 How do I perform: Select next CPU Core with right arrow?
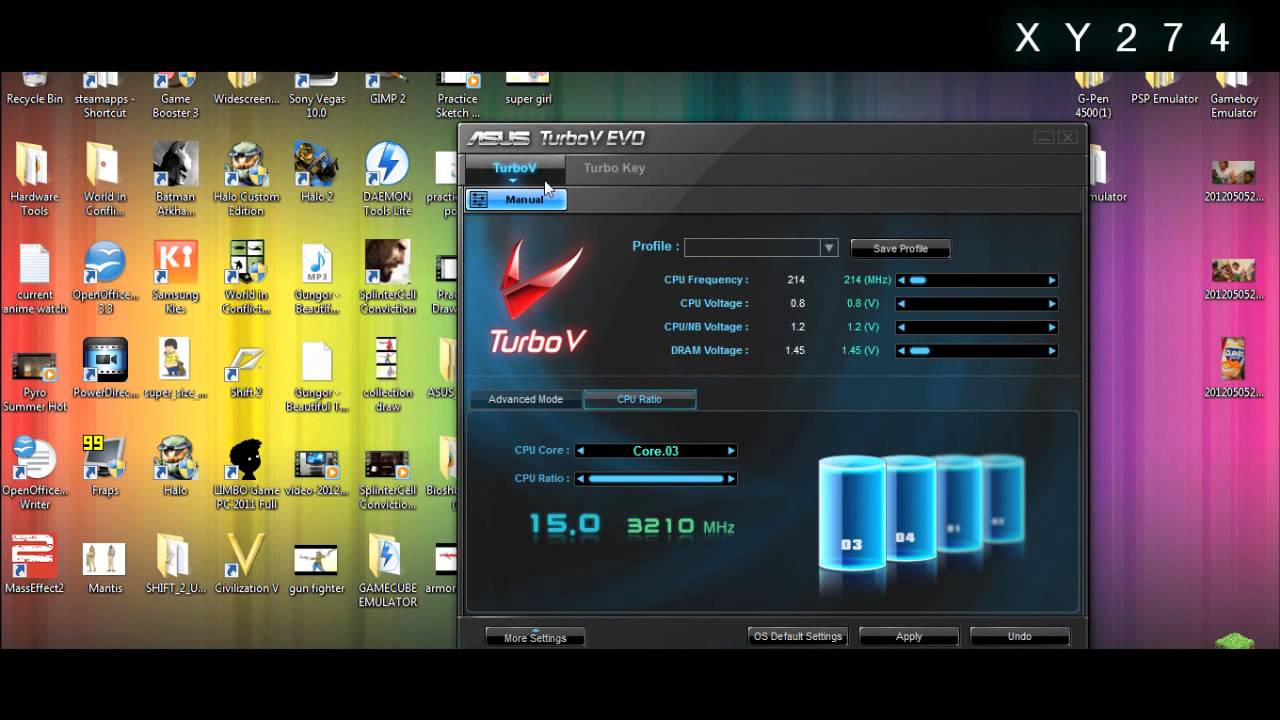click(731, 451)
